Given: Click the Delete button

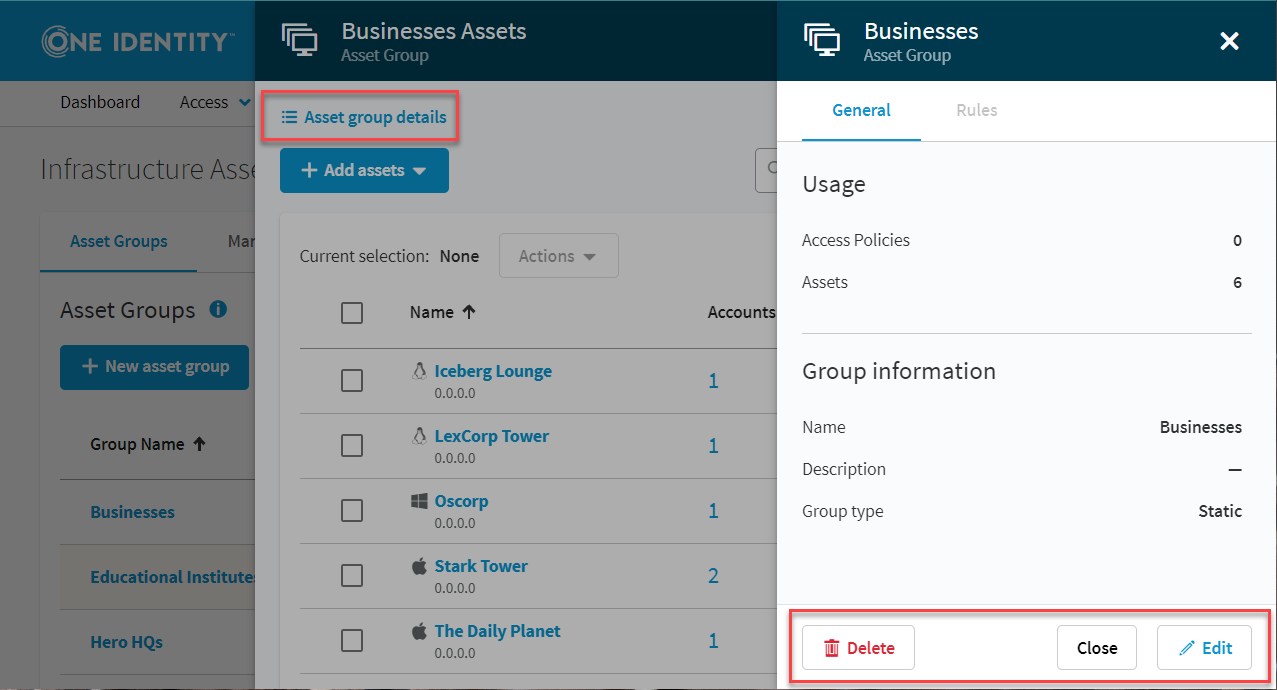Looking at the screenshot, I should (x=858, y=648).
